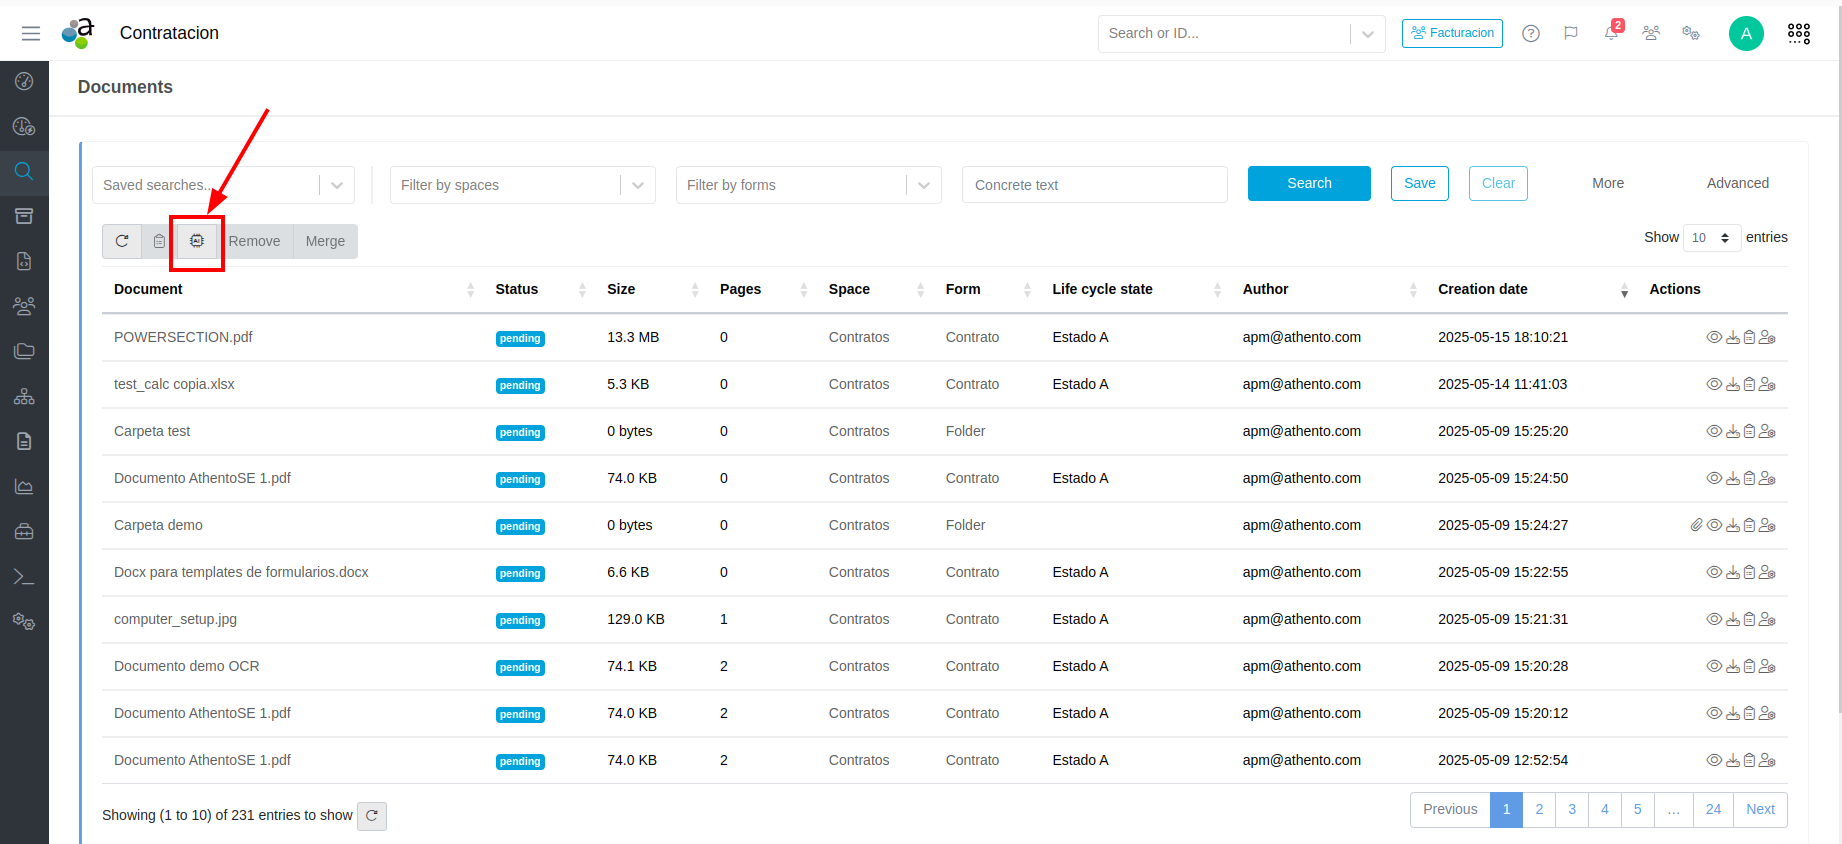Refresh the documents list from the toolbar
This screenshot has height=844, width=1842.
tap(122, 241)
